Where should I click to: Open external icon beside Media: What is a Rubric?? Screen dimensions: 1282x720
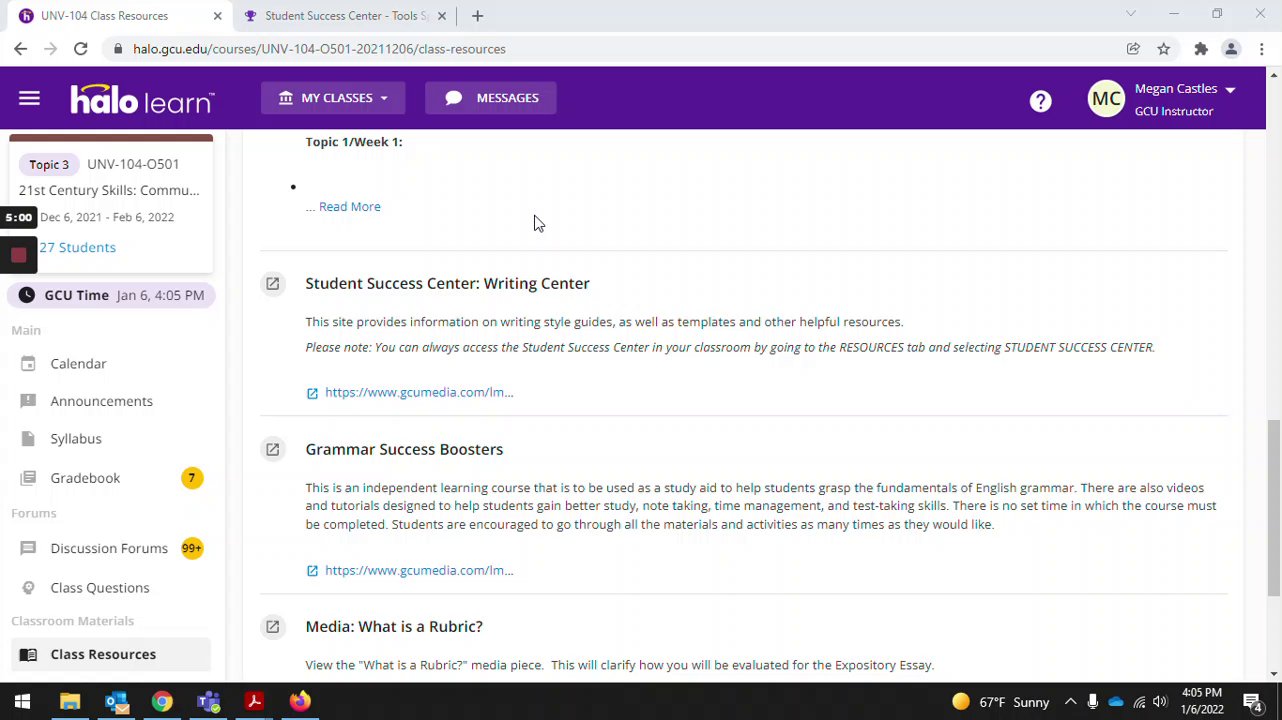click(x=272, y=627)
